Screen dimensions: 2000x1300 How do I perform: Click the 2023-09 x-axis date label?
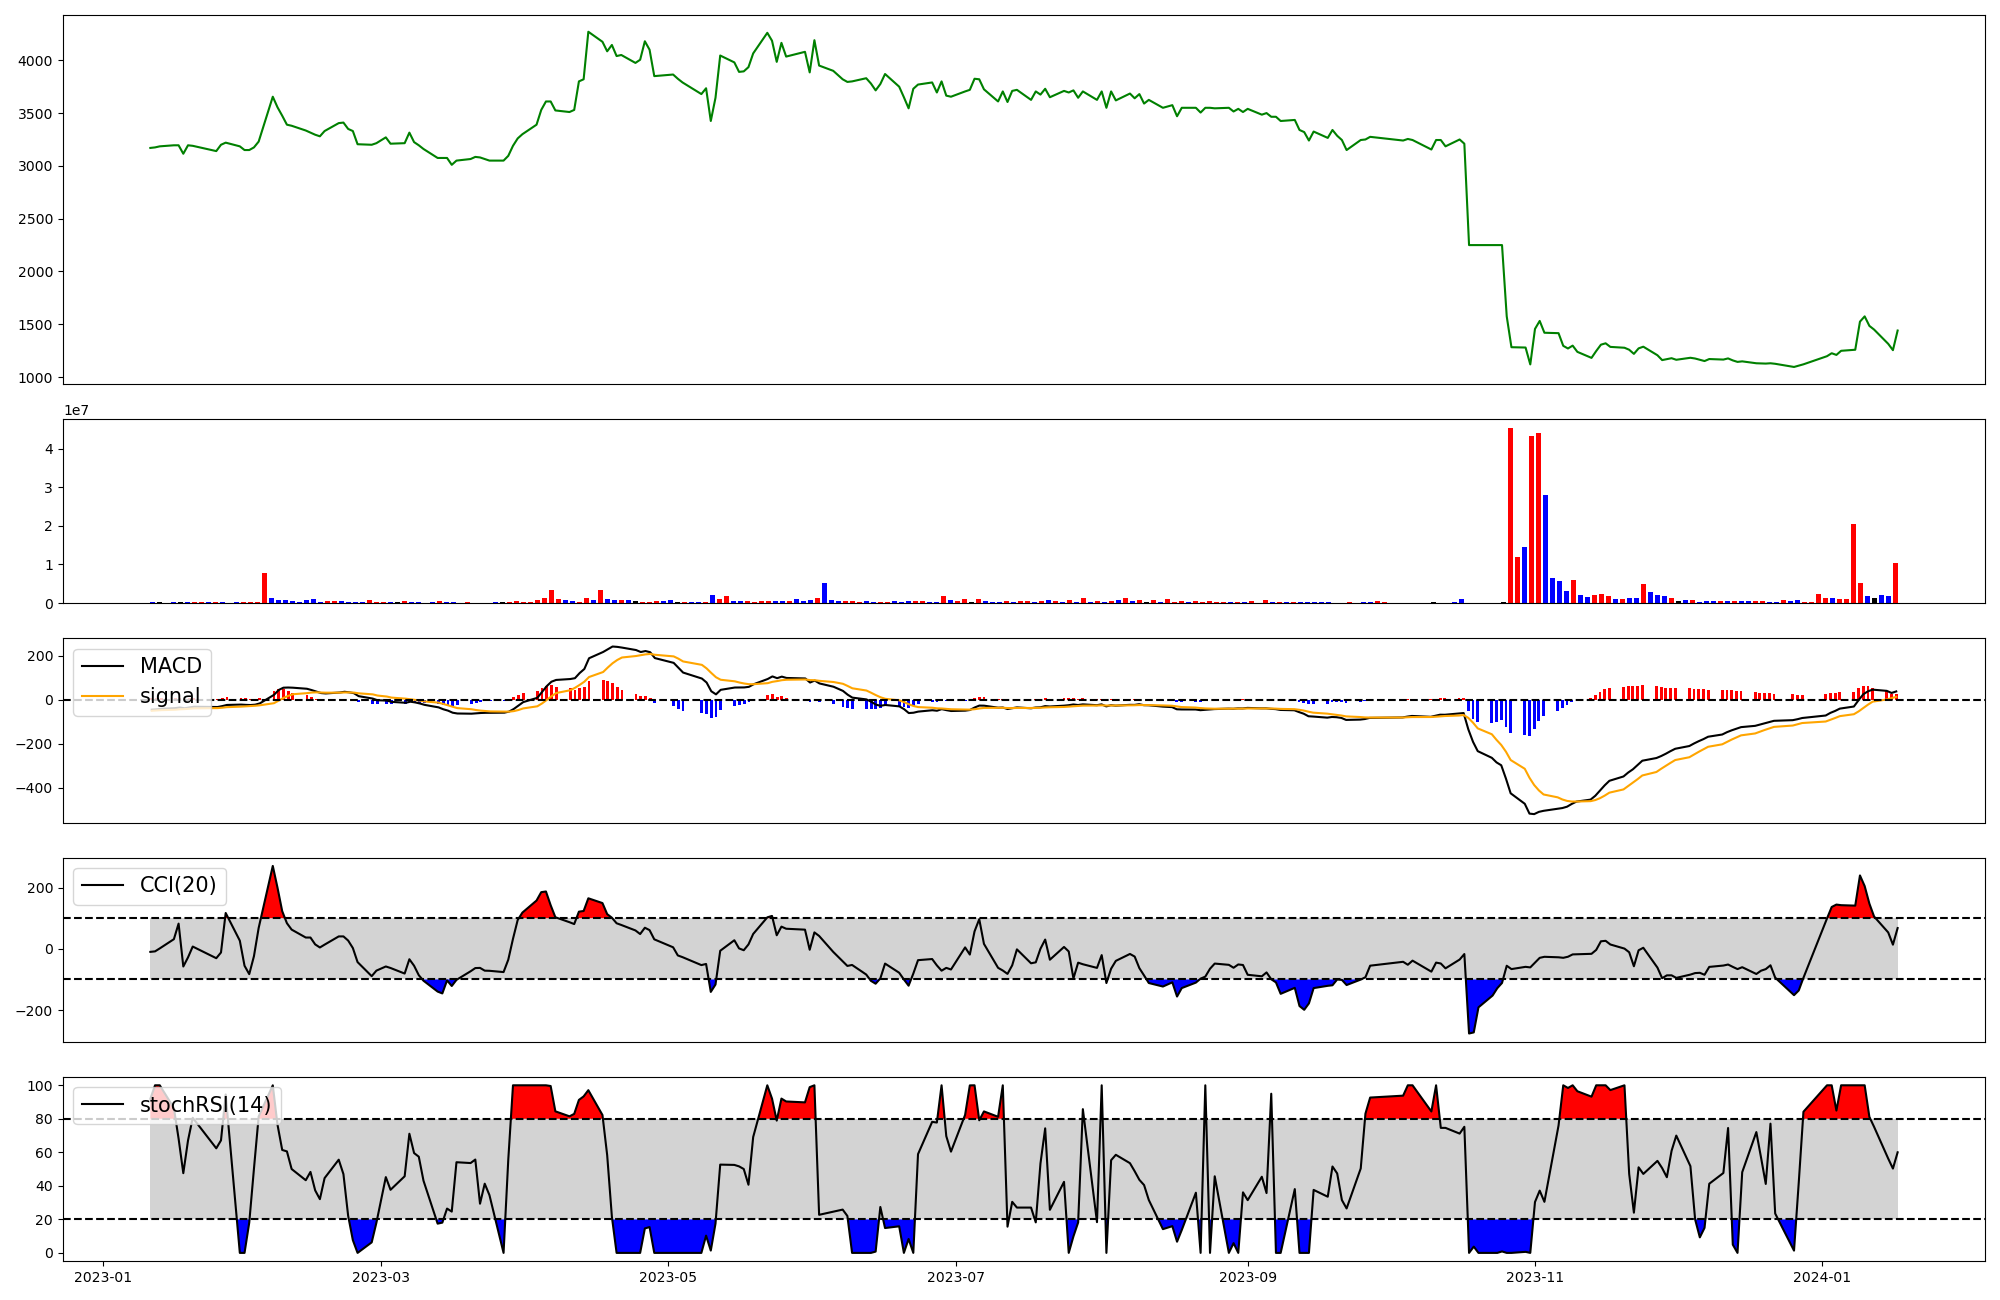(1248, 1277)
